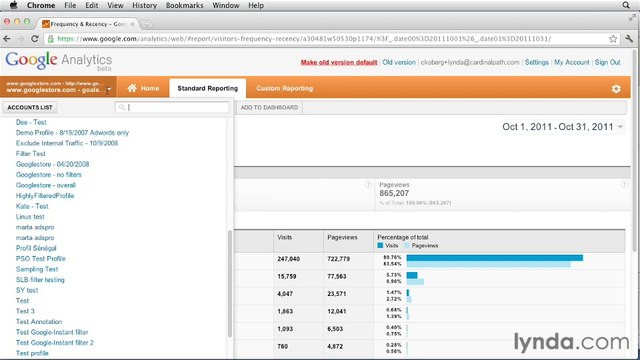Select the PSO Test Profile
640x360 pixels.
pos(40,259)
